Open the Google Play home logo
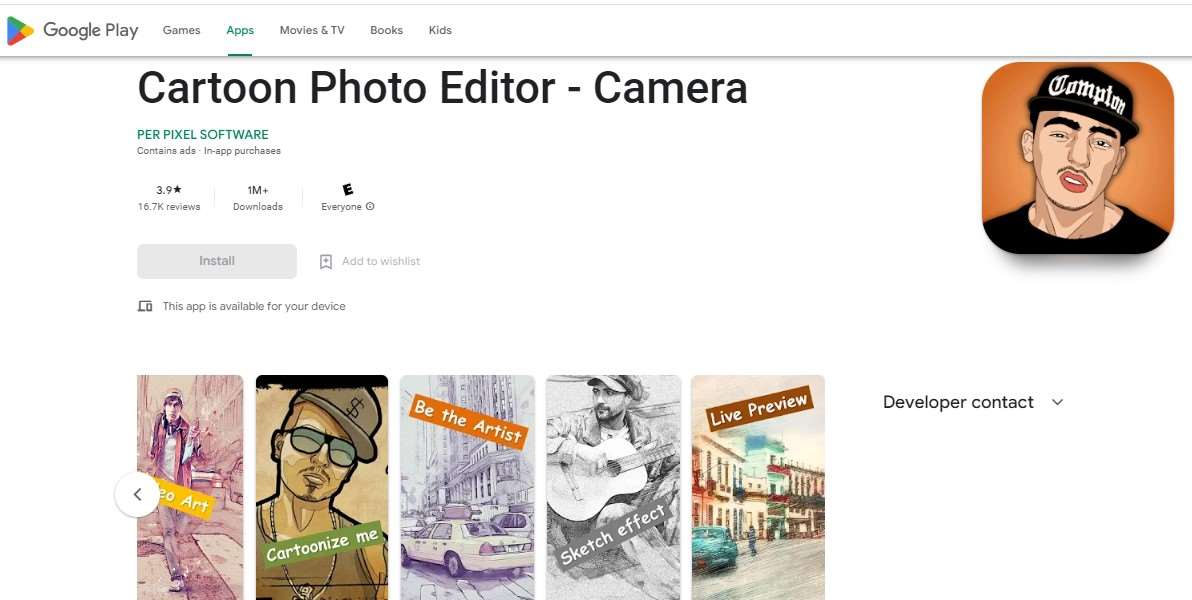Viewport: 1192px width, 600px height. pyautogui.click(x=72, y=30)
